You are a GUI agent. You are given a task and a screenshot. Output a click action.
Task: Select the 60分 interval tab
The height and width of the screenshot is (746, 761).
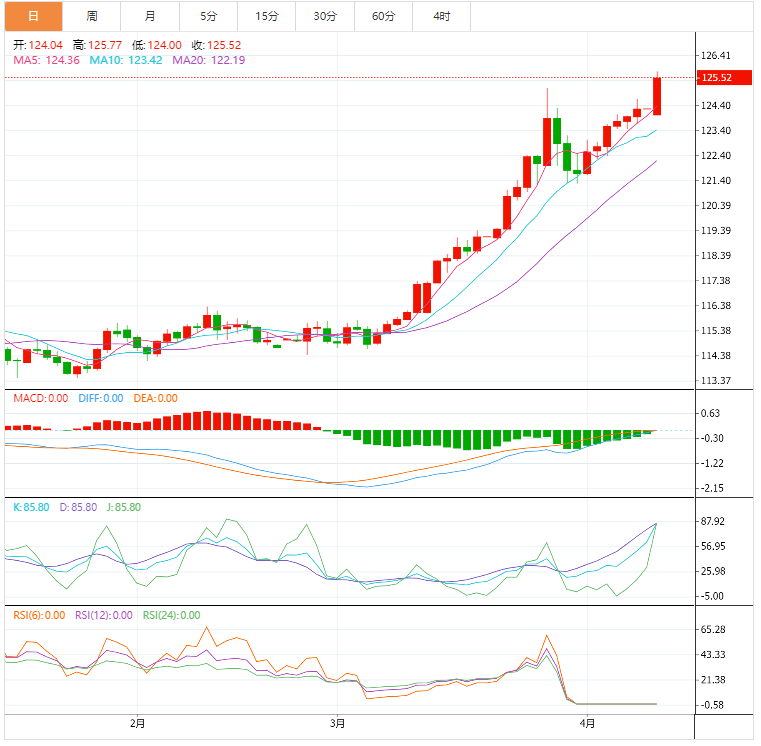383,16
